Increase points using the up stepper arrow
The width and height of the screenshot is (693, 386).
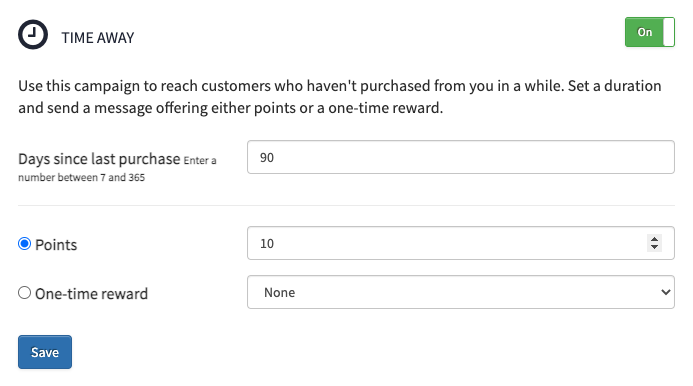[654, 239]
